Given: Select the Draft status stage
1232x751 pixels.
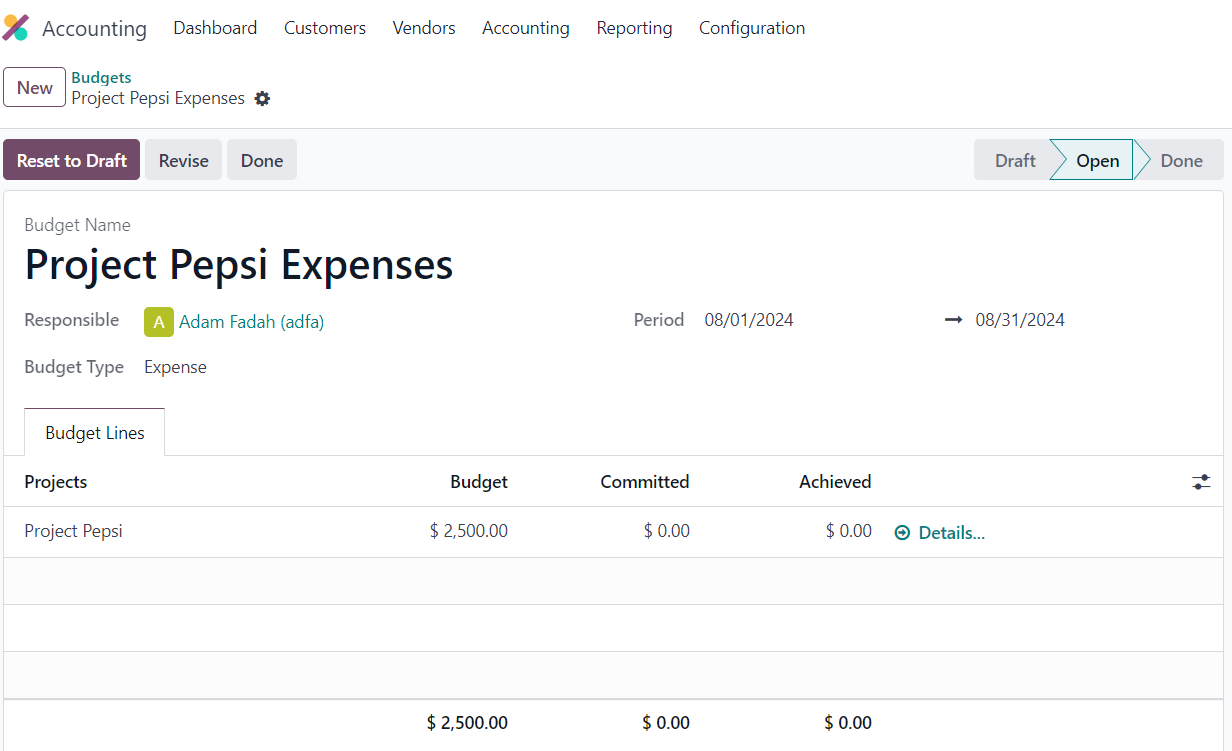Looking at the screenshot, I should (x=1014, y=160).
